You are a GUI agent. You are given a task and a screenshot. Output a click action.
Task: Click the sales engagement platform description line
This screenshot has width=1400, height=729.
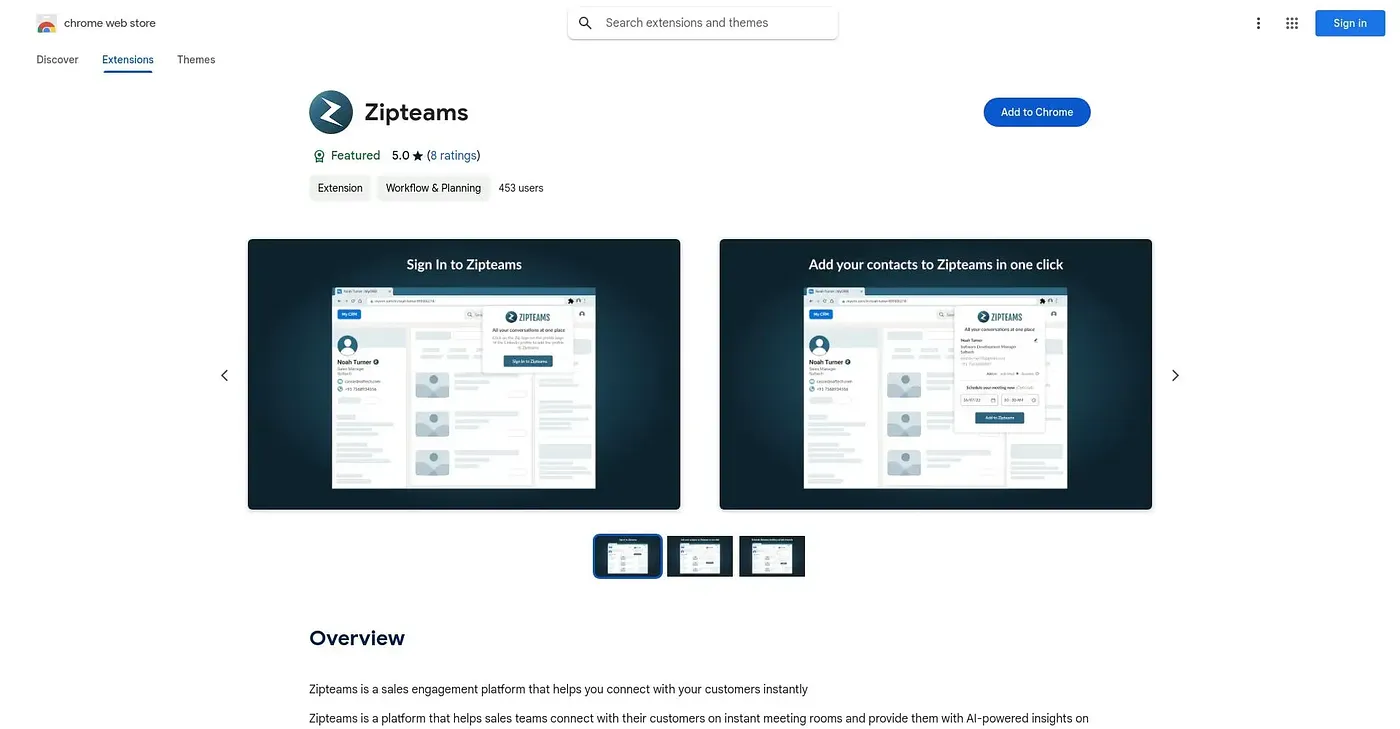[559, 690]
